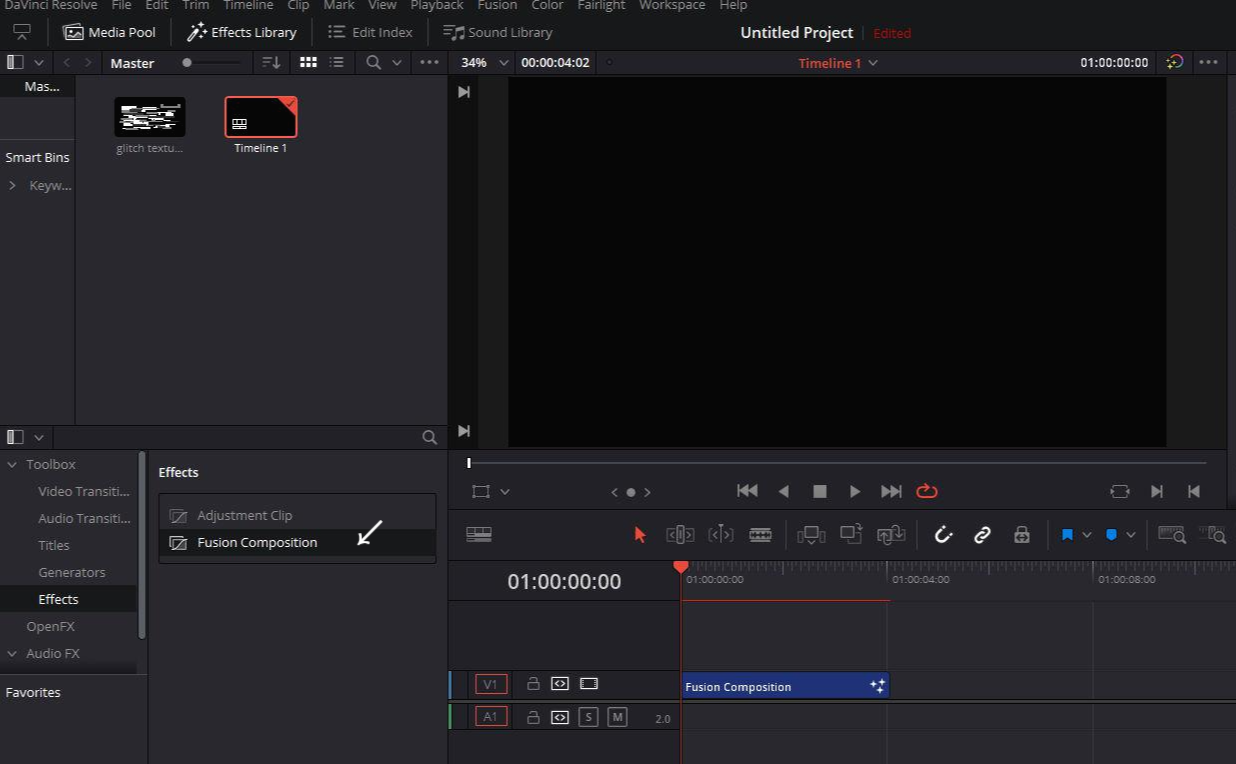Go to last frame
This screenshot has width=1236, height=764.
coord(891,491)
